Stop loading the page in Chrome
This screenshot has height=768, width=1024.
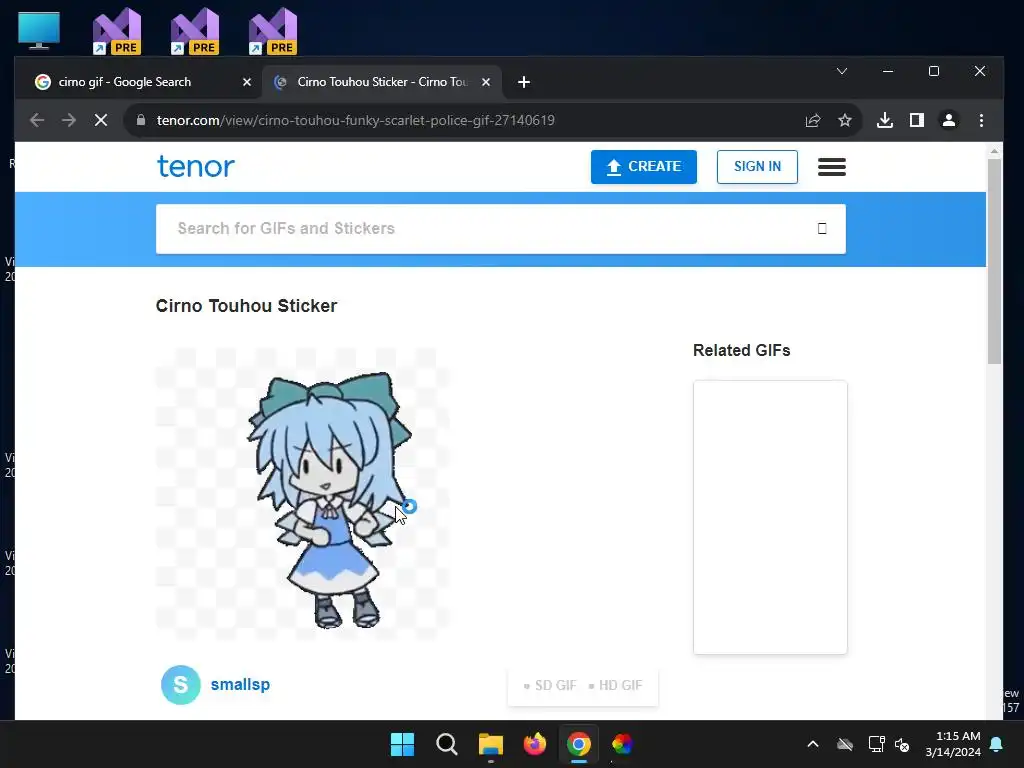point(101,120)
